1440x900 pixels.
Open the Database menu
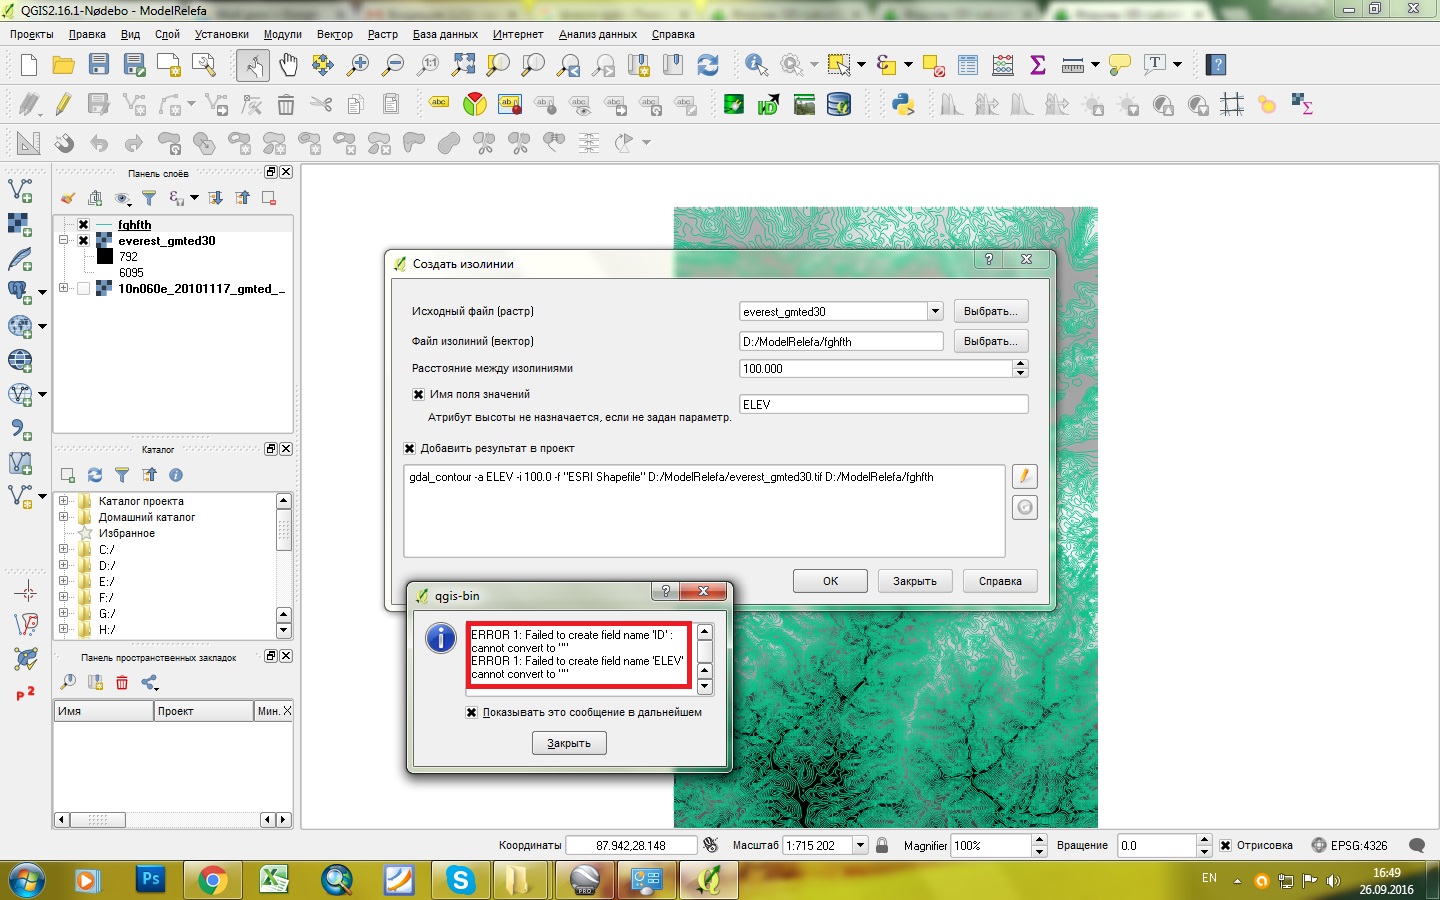[445, 34]
